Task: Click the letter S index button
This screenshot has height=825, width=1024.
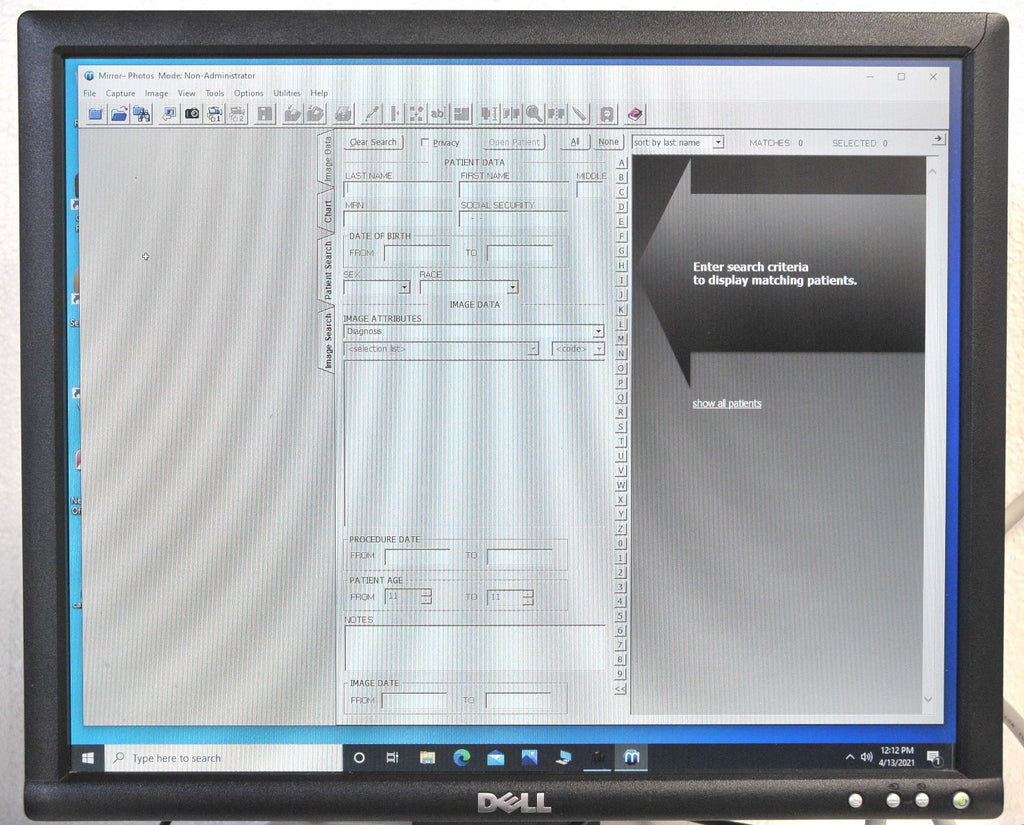Action: (621, 427)
